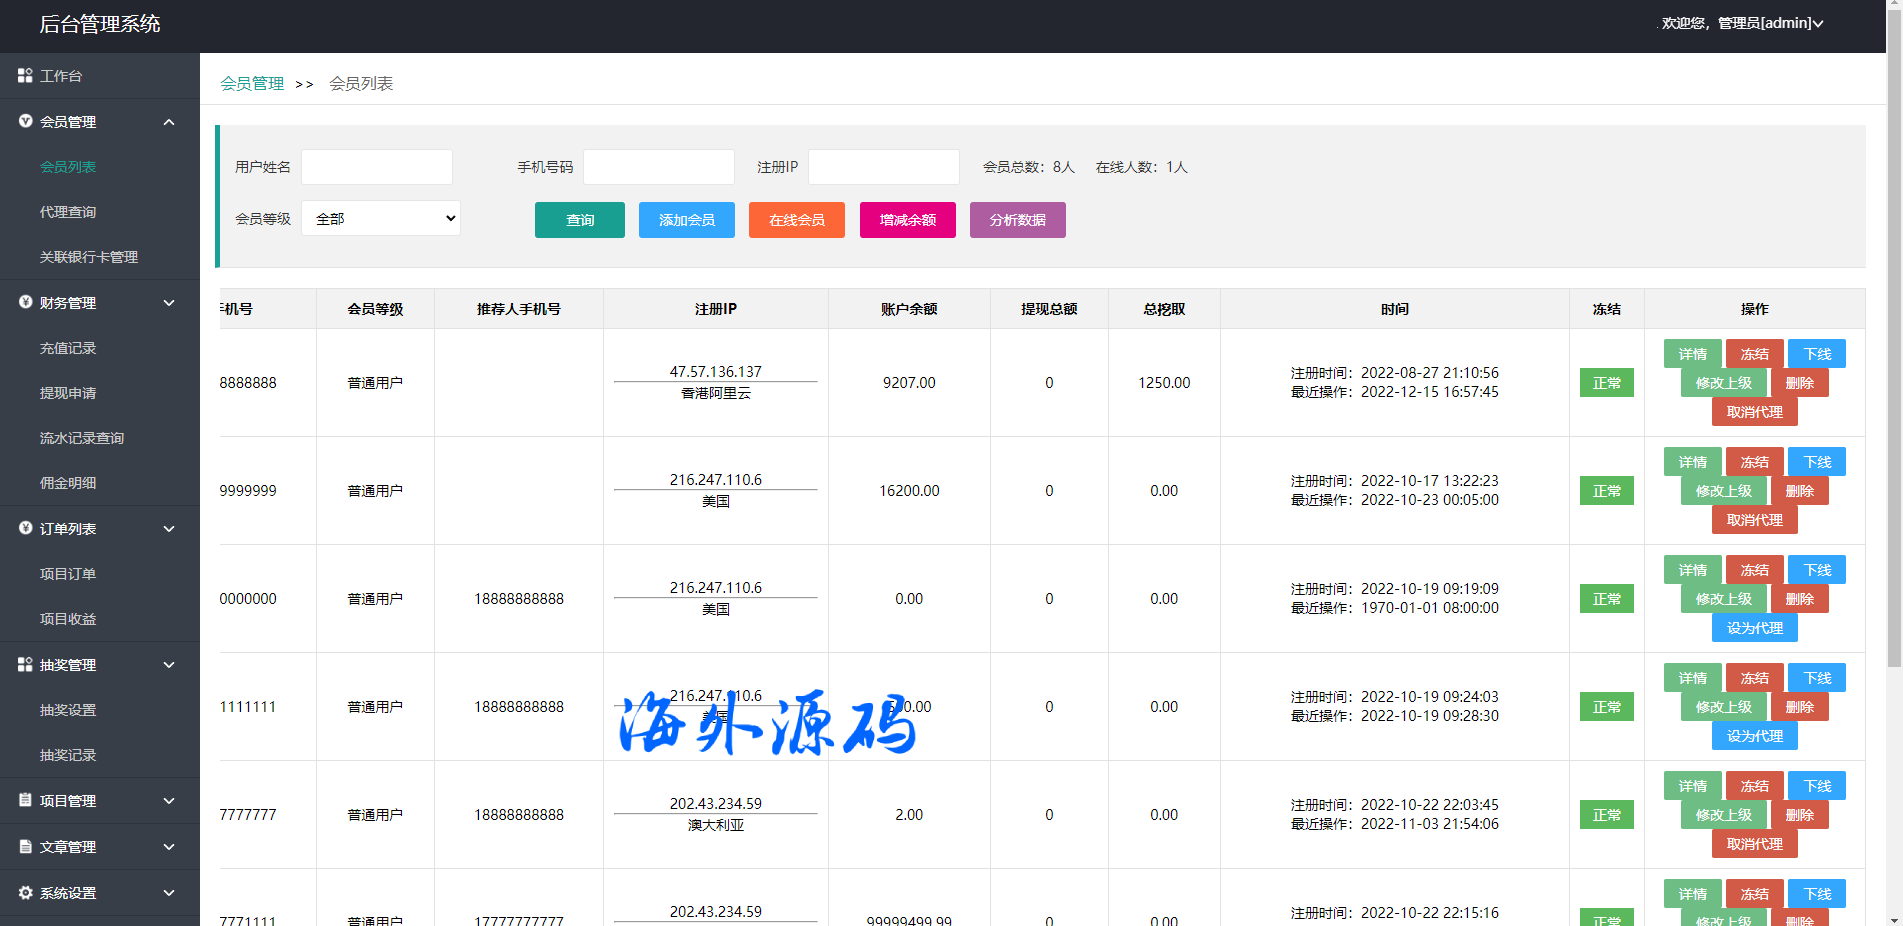Toggle the 正常 status for the 16200.00 balance row

coord(1606,491)
